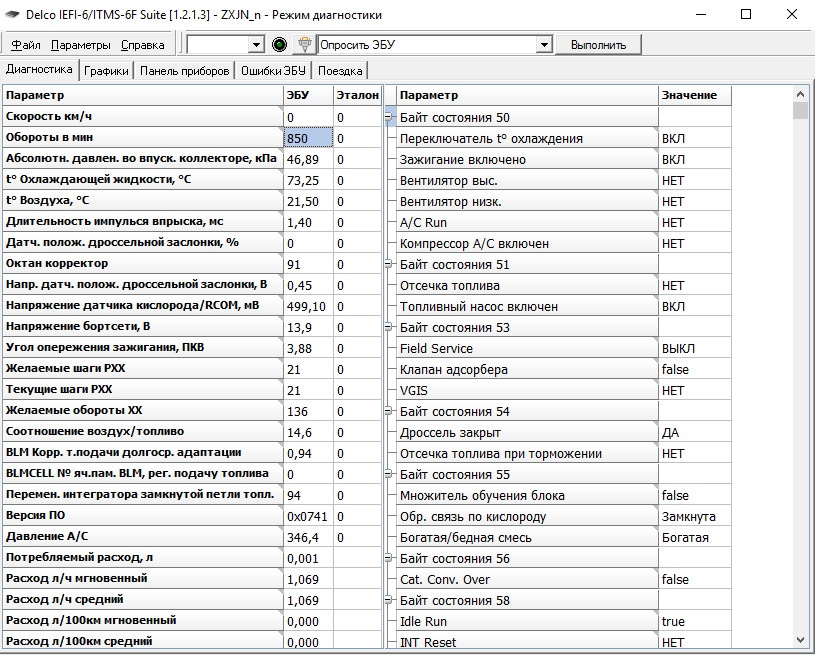
Task: Switch to the Панель приборов tab
Action: [x=185, y=71]
